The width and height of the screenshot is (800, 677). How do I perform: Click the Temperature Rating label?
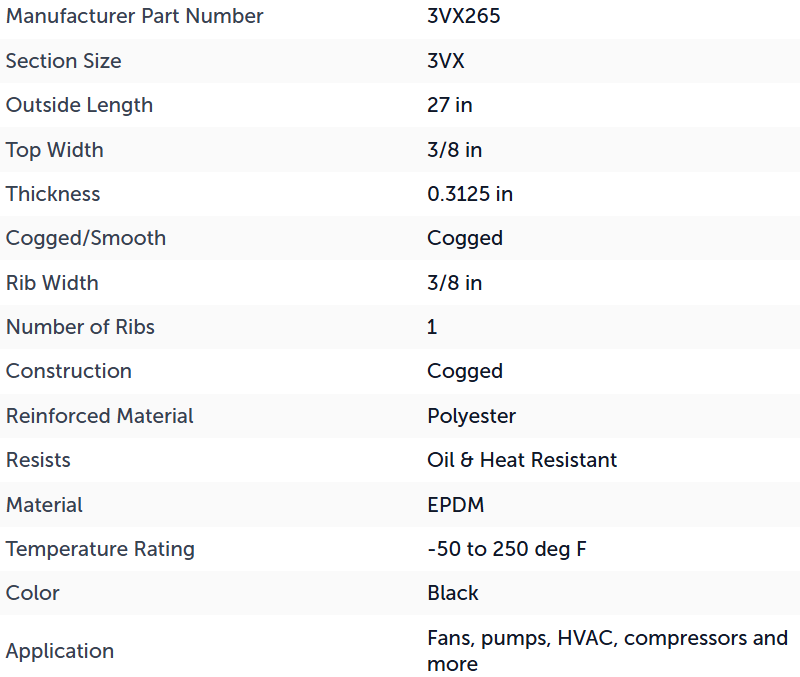(x=101, y=550)
